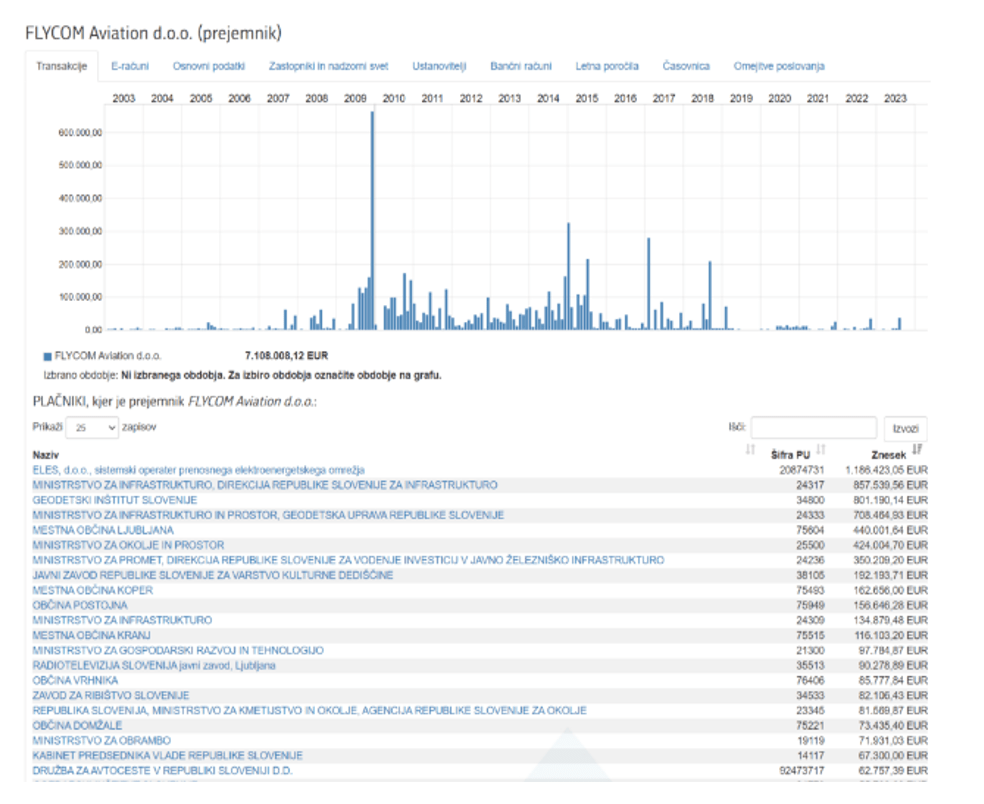The image size is (984, 804).
Task: Switch to the Ustanovitelji tab
Action: (x=439, y=66)
